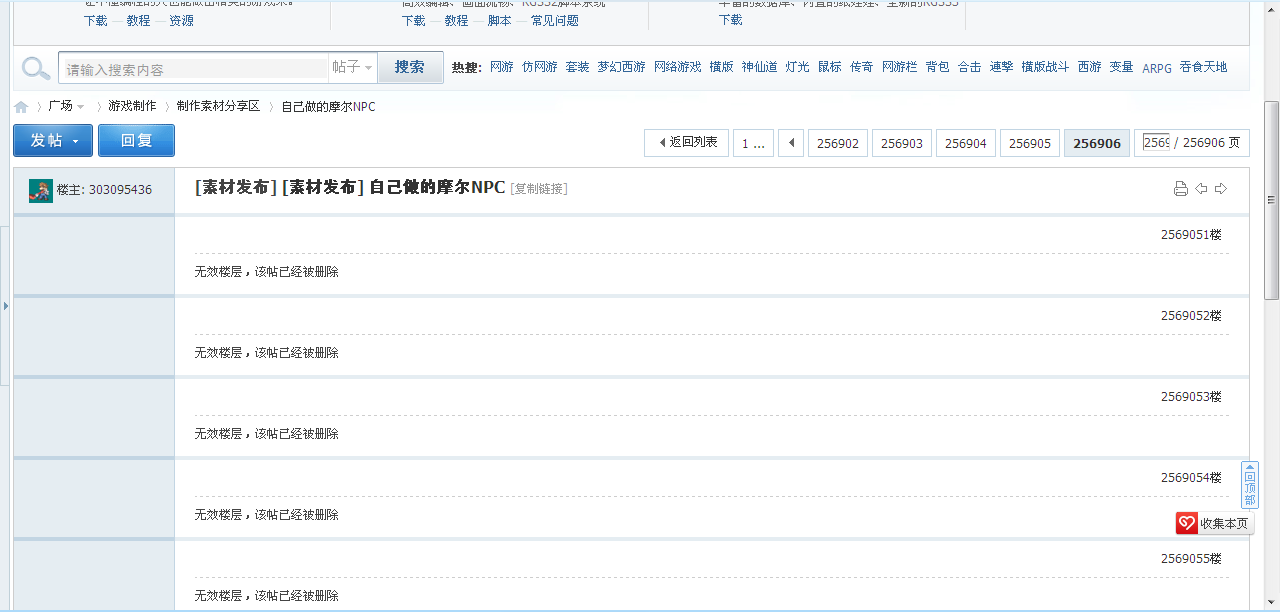Open the 发帖 new post dropdown
The height and width of the screenshot is (612, 1280).
(53, 141)
